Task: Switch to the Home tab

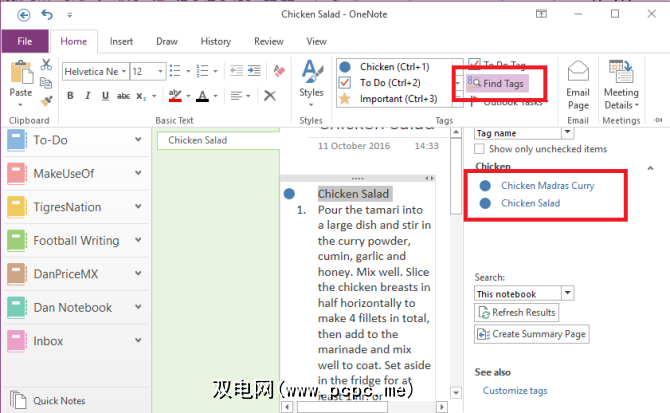Action: (73, 41)
